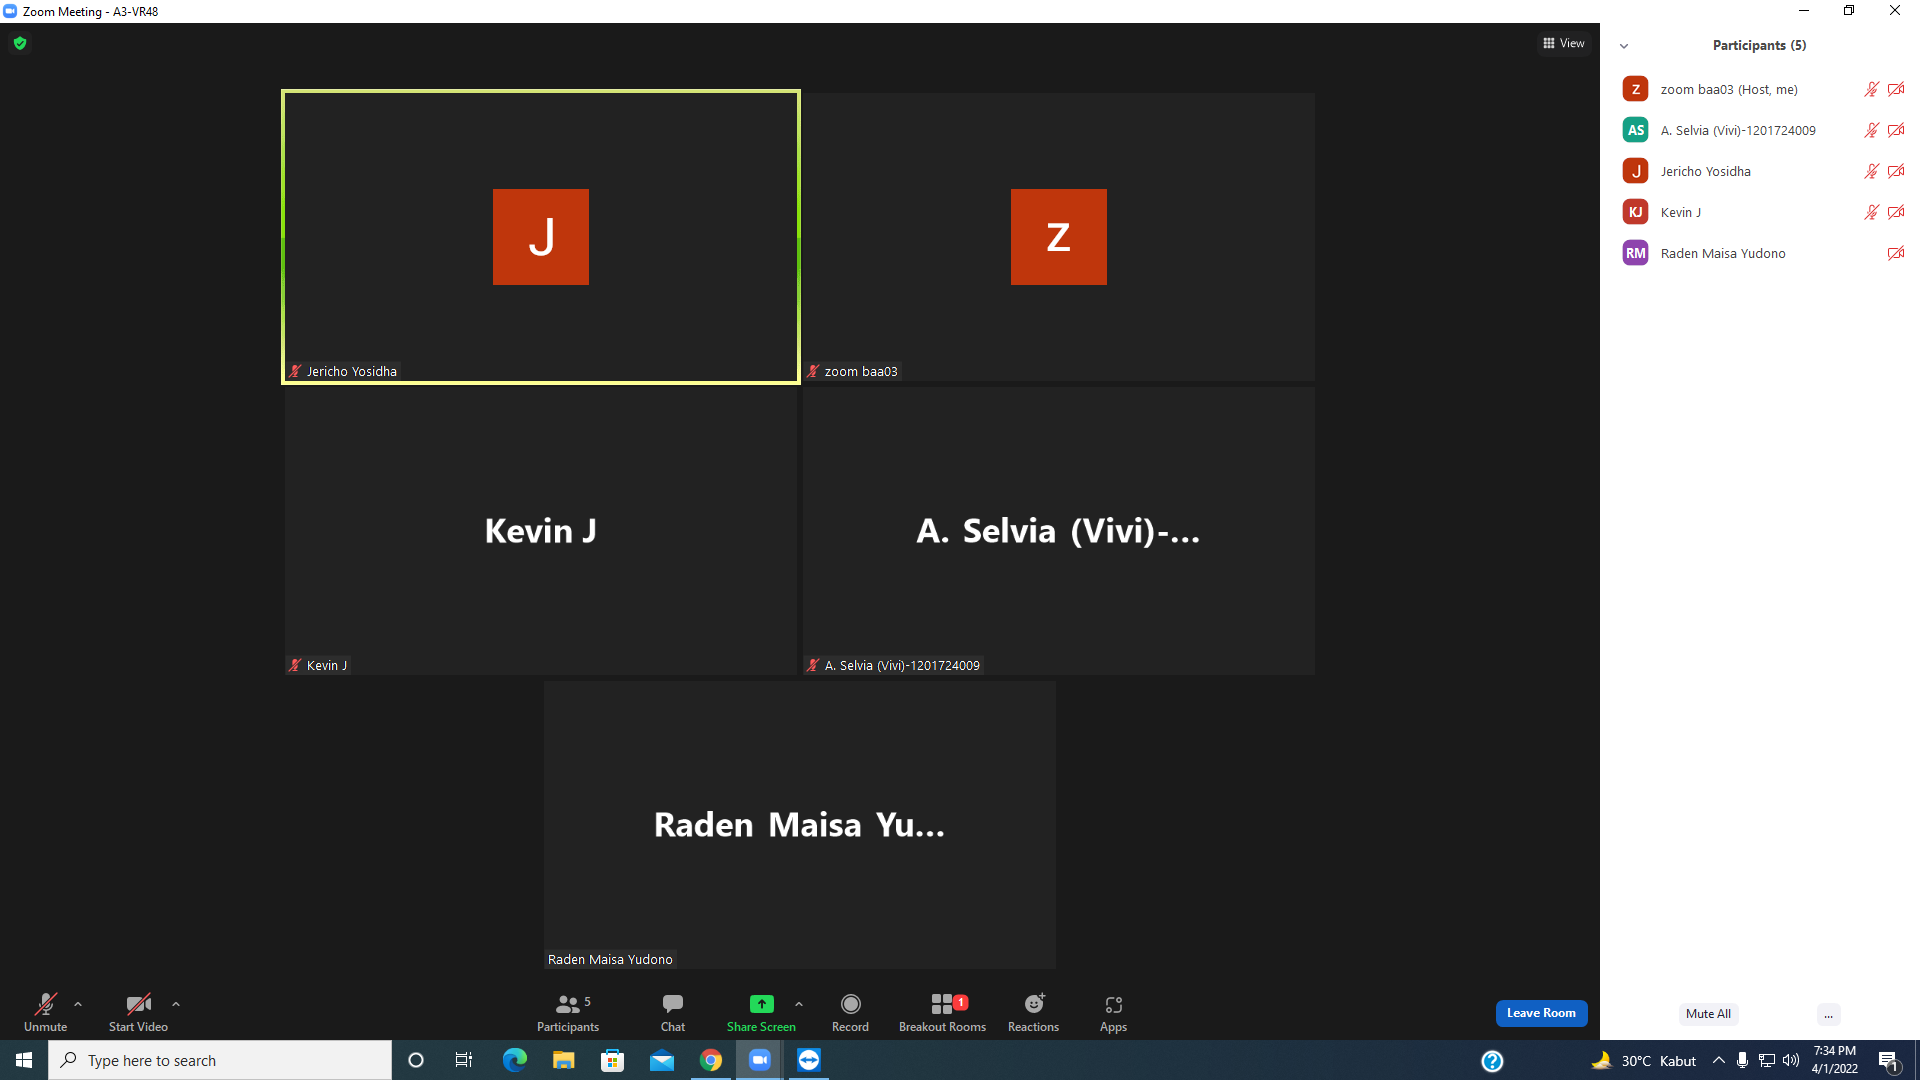The width and height of the screenshot is (1920, 1080).
Task: Click video-off icon for zoom baa03
Action: (1896, 89)
